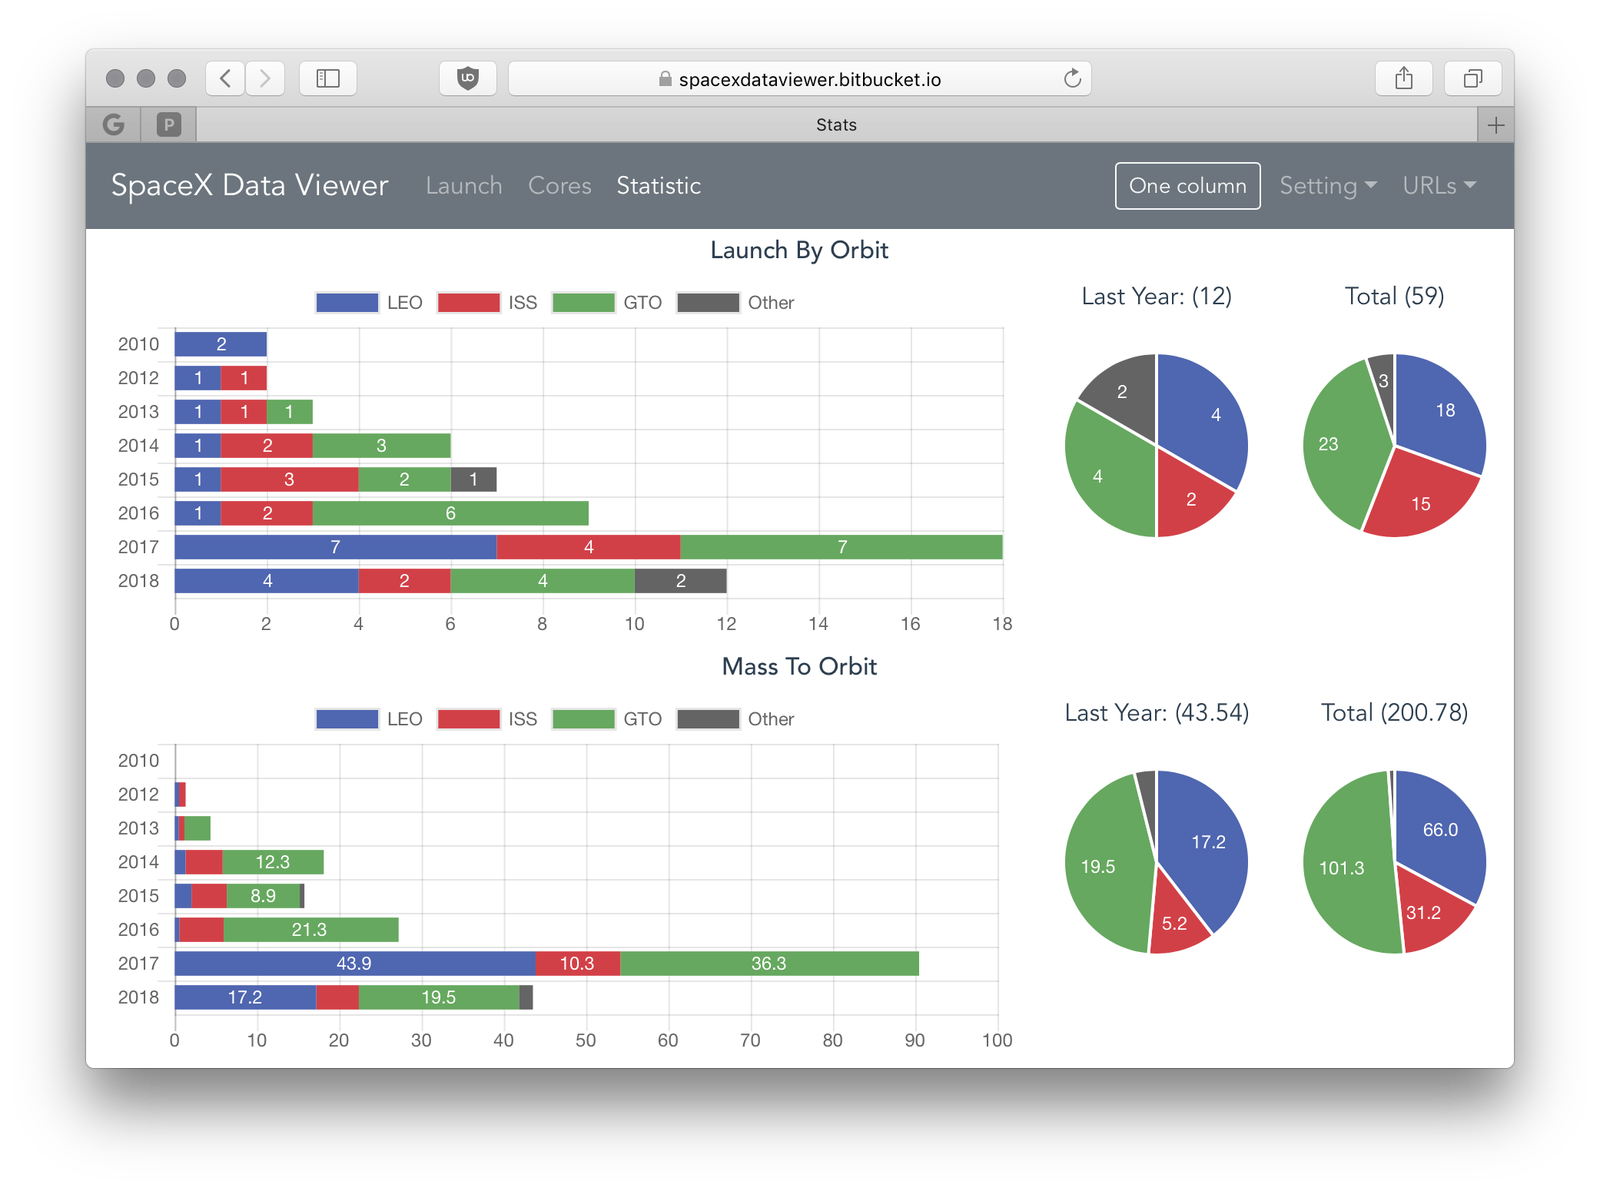Click the red ISS swatch in Mass To Orbit legend

468,719
